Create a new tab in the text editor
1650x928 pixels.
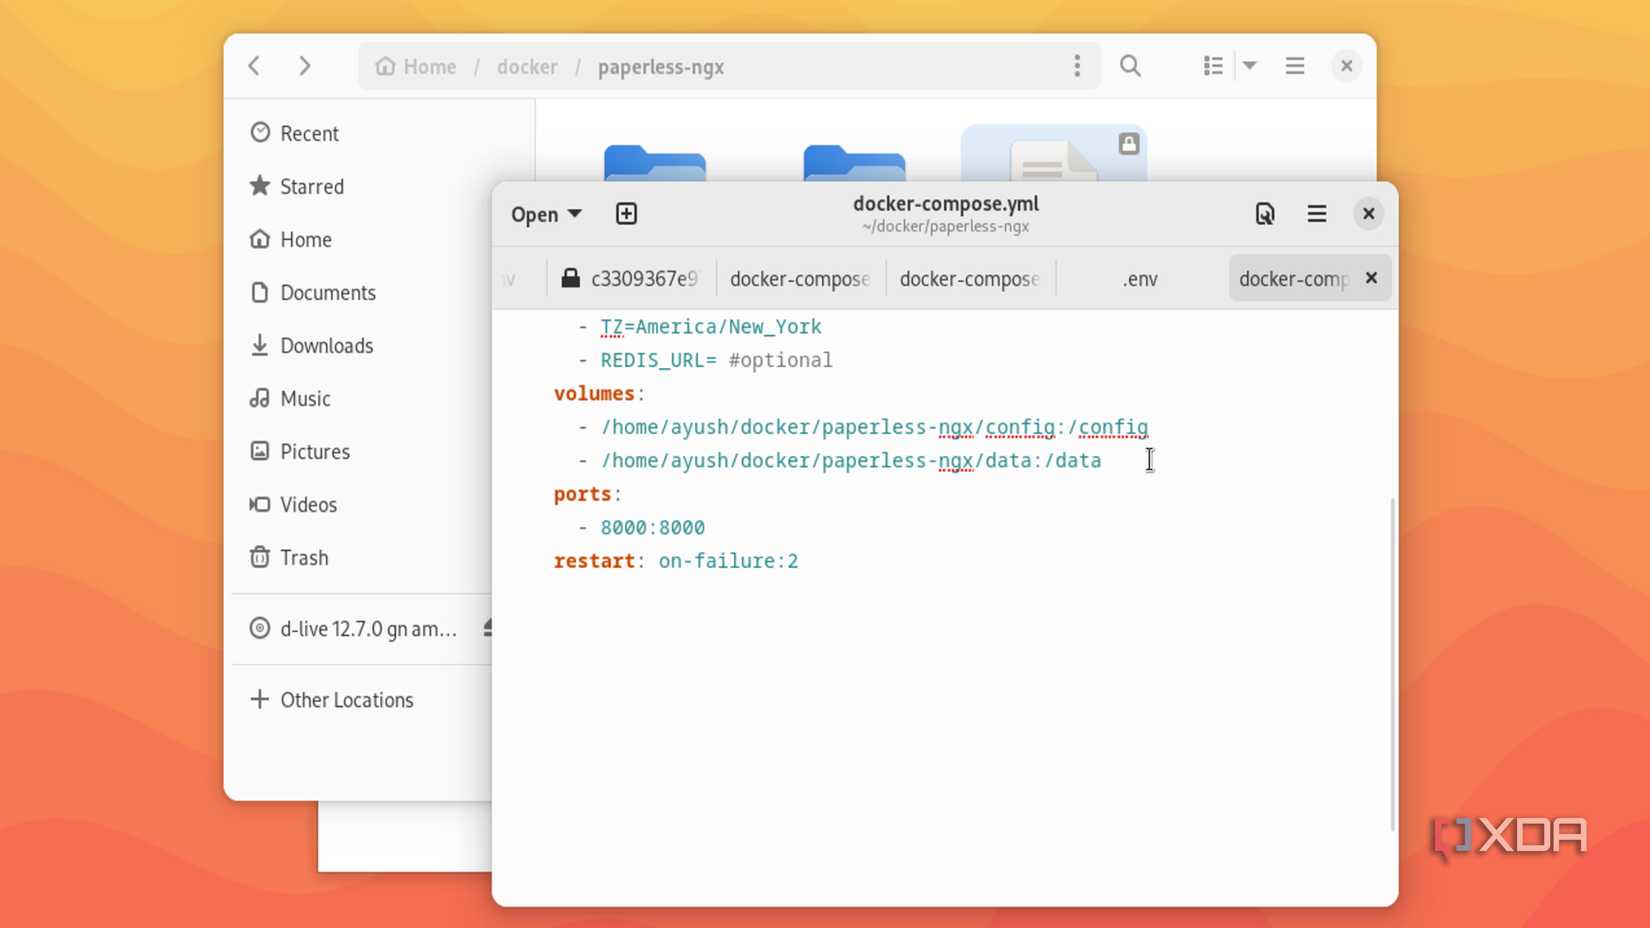point(626,213)
